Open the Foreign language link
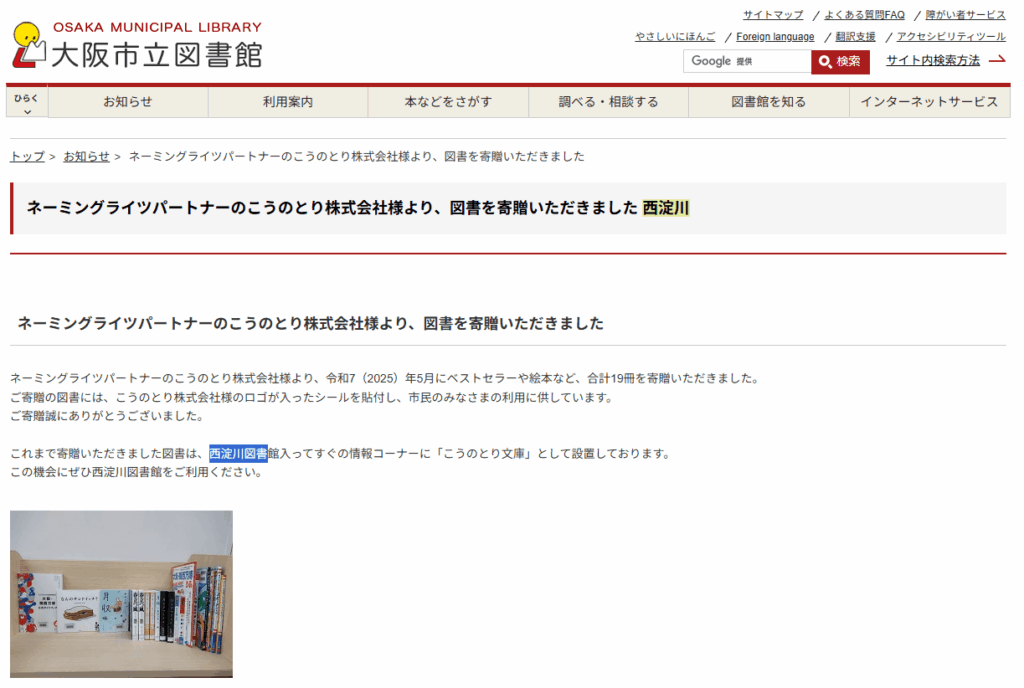The height and width of the screenshot is (688, 1024). pos(775,37)
